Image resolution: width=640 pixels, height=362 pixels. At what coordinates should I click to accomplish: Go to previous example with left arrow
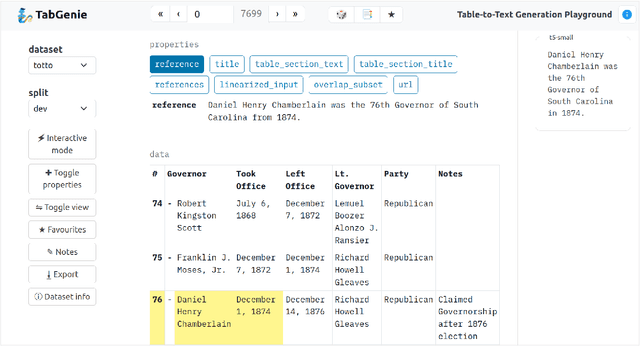pos(178,14)
